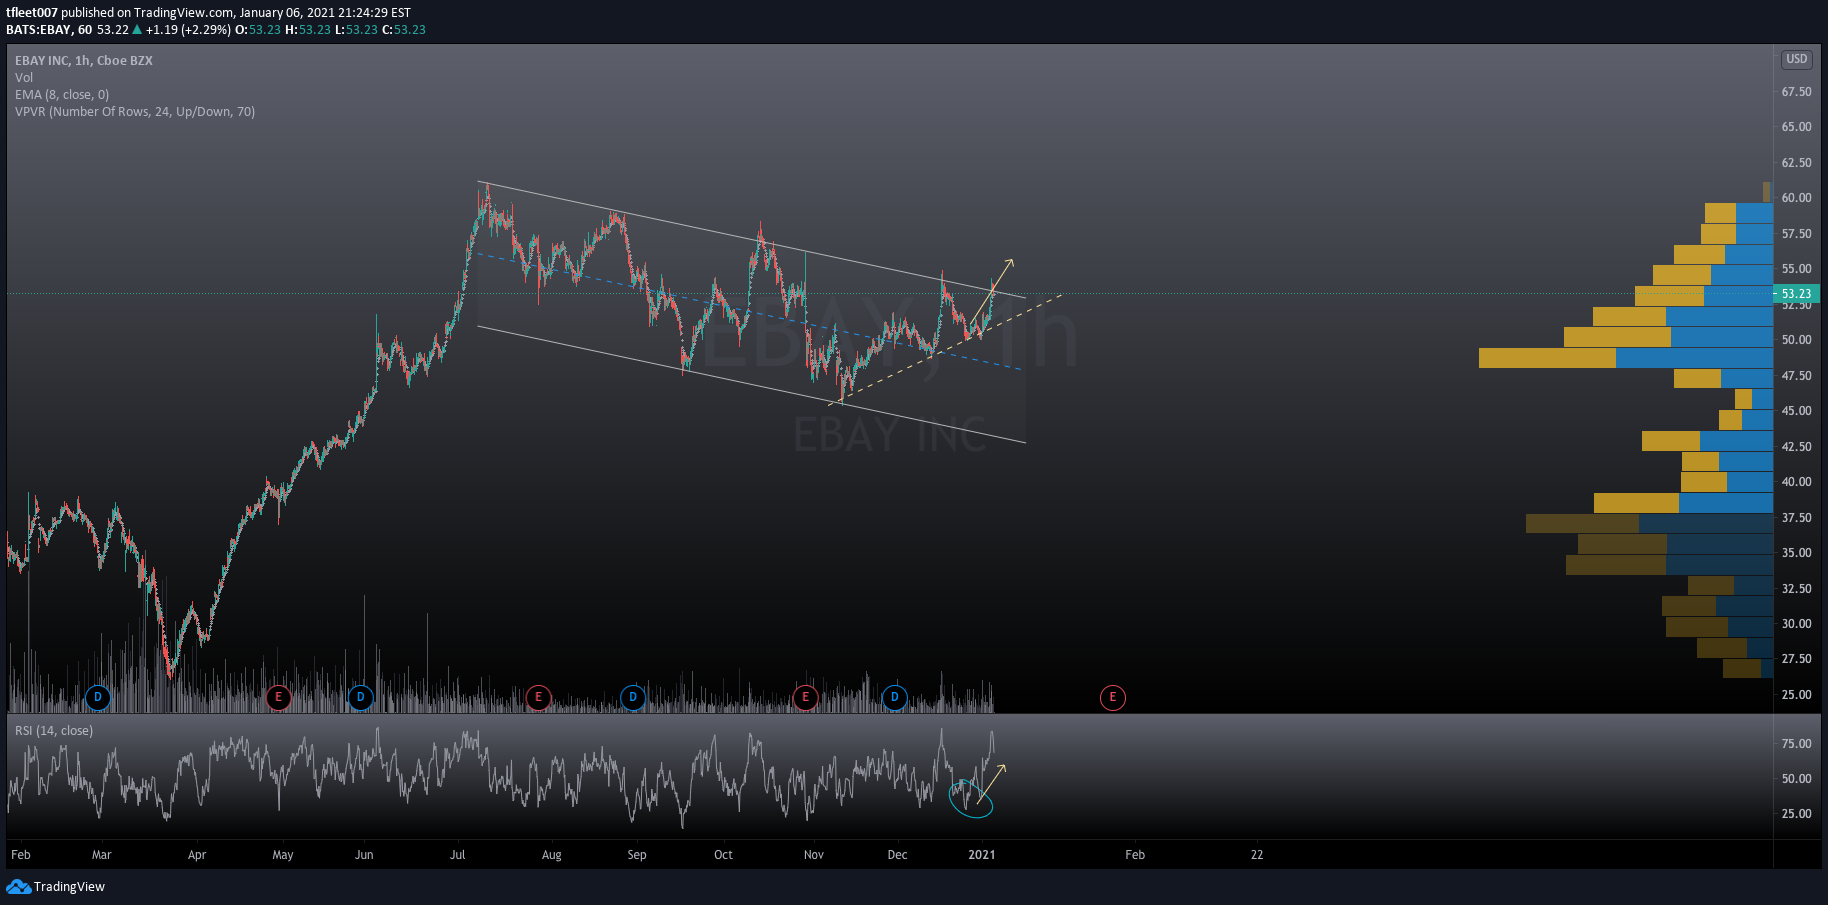
Task: Click the 22 date label on time axis
Action: [1257, 855]
